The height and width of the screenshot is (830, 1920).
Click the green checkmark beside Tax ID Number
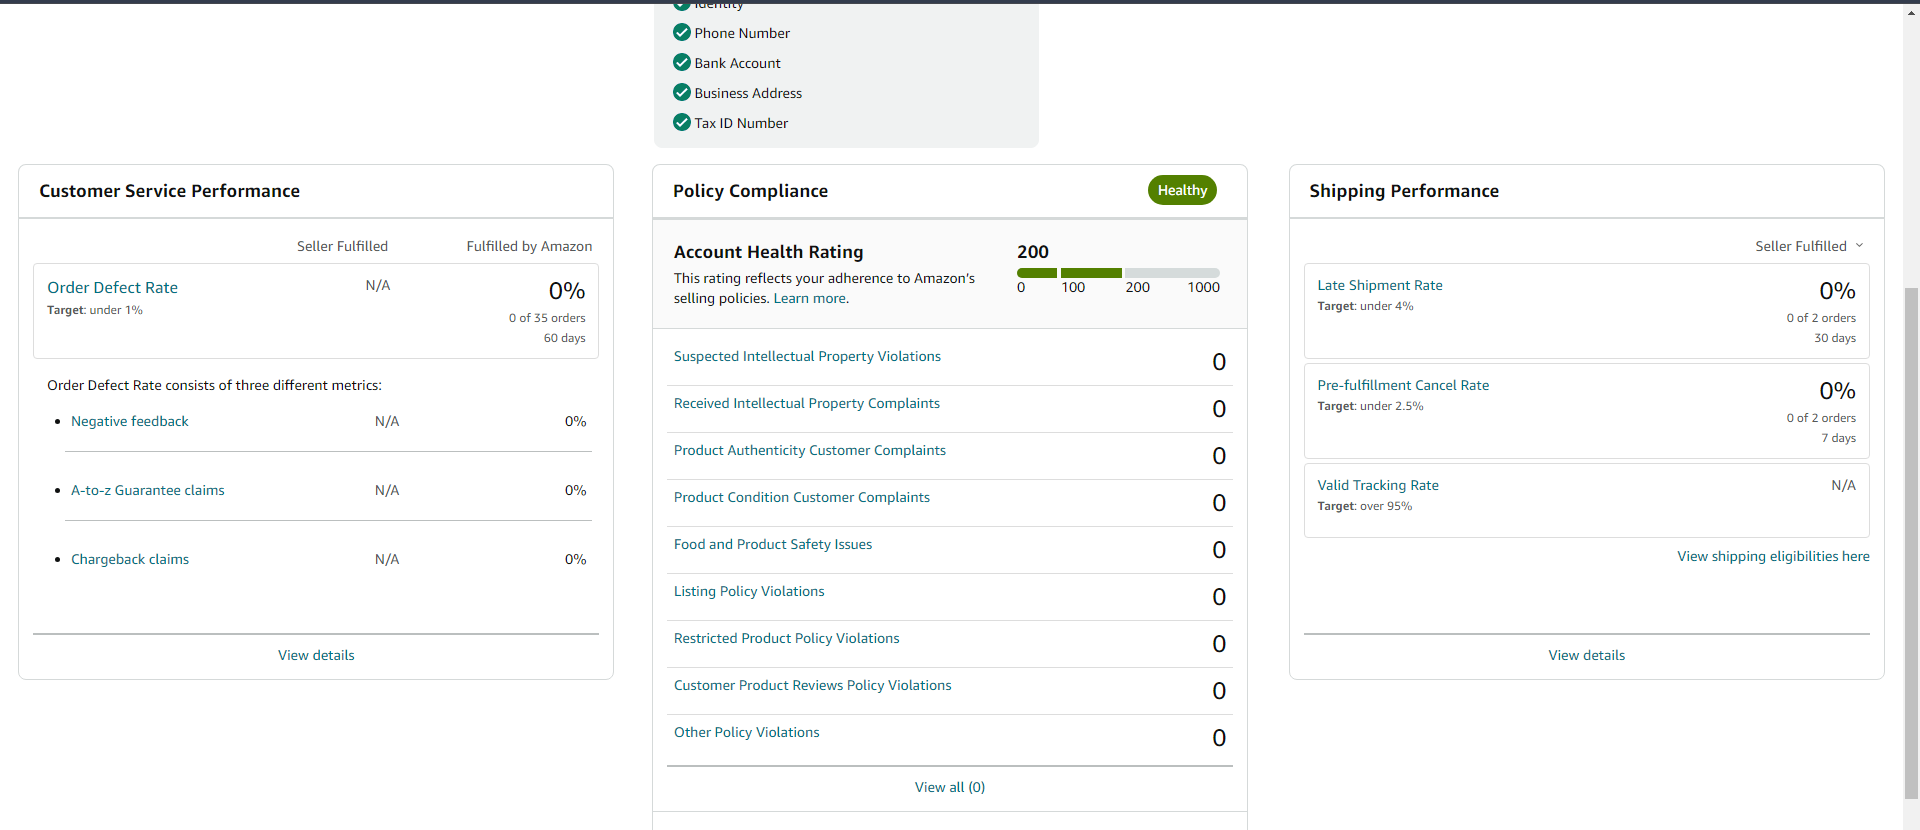click(682, 122)
